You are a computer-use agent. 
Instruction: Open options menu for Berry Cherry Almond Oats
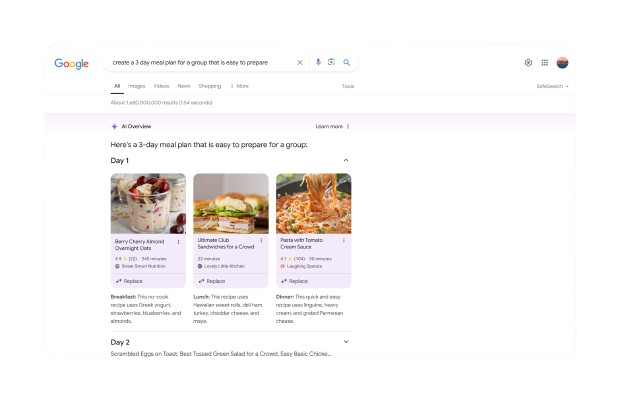tap(178, 242)
